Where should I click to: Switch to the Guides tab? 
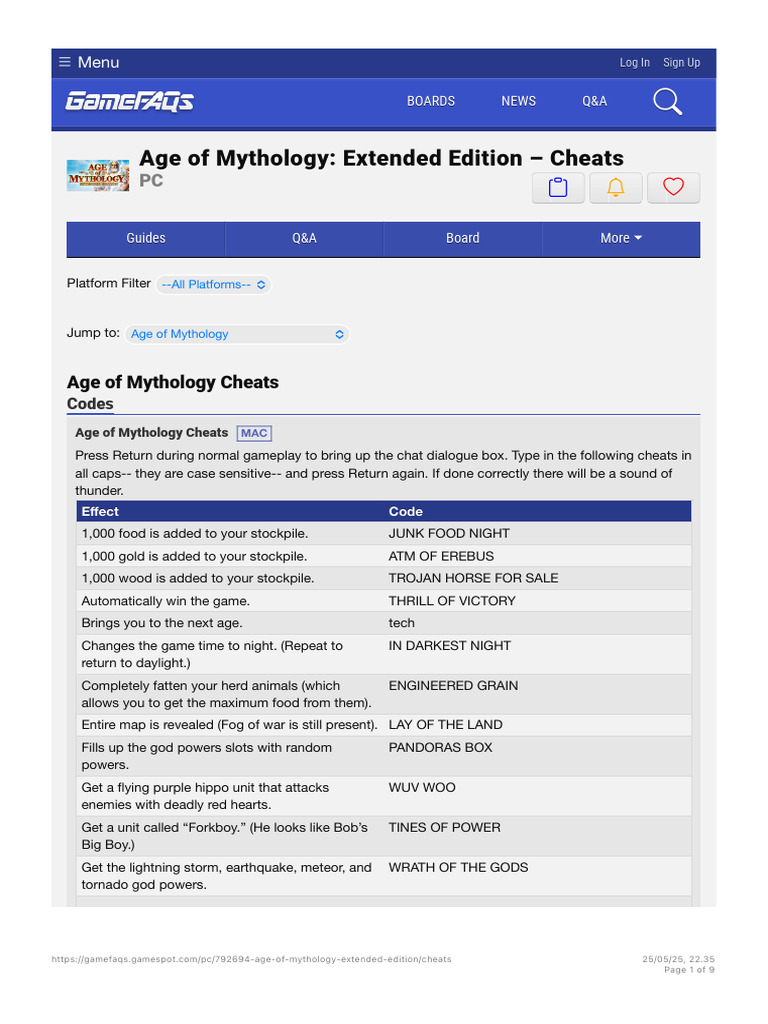pos(146,238)
